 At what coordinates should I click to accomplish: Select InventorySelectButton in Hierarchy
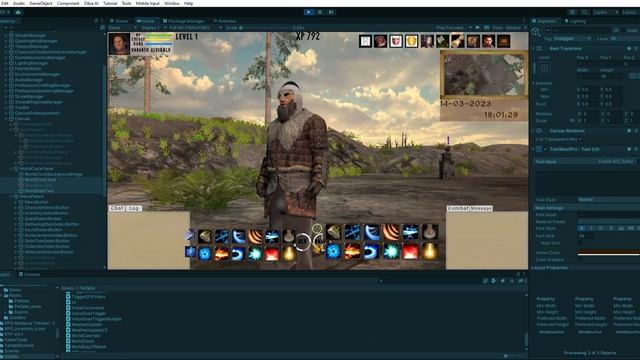(47, 213)
